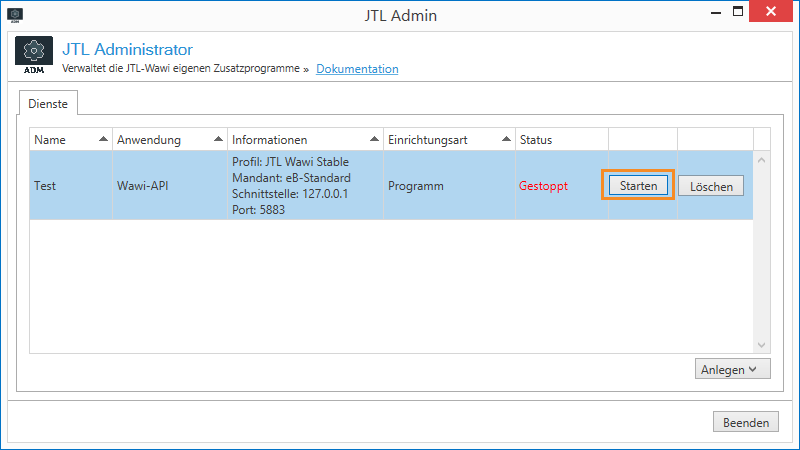The image size is (800, 450).
Task: Switch to the Dienste tab
Action: coord(49,103)
